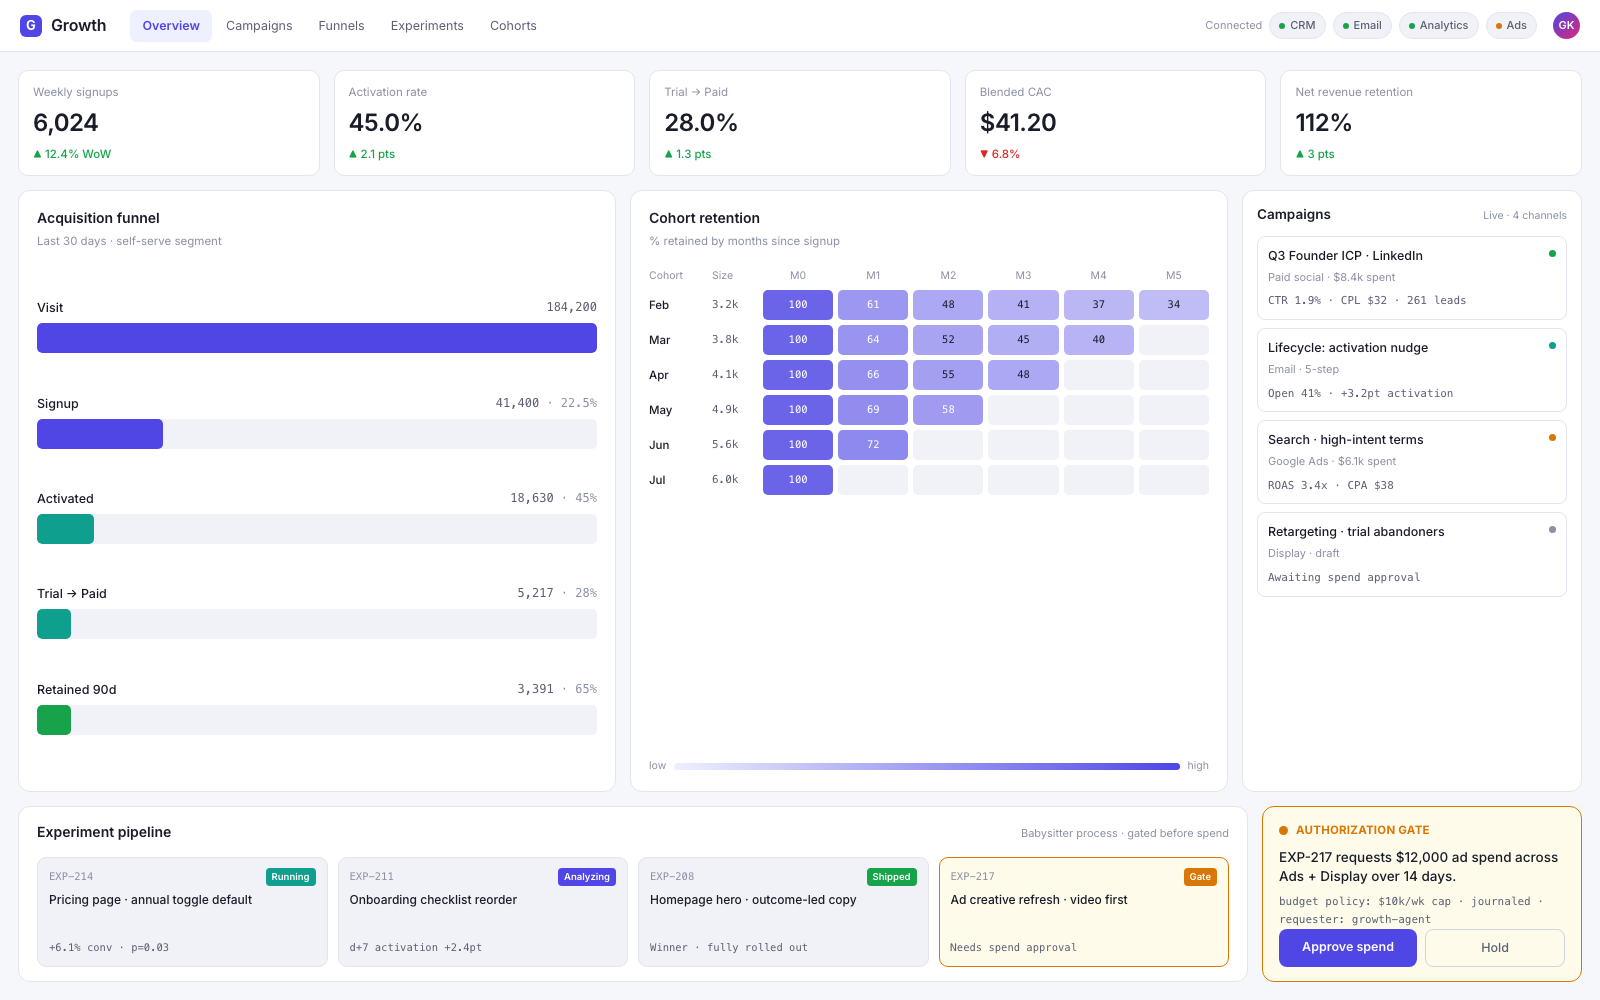Click Q3 Founder ICP green status dot
Viewport: 1600px width, 1000px height.
click(x=1552, y=254)
